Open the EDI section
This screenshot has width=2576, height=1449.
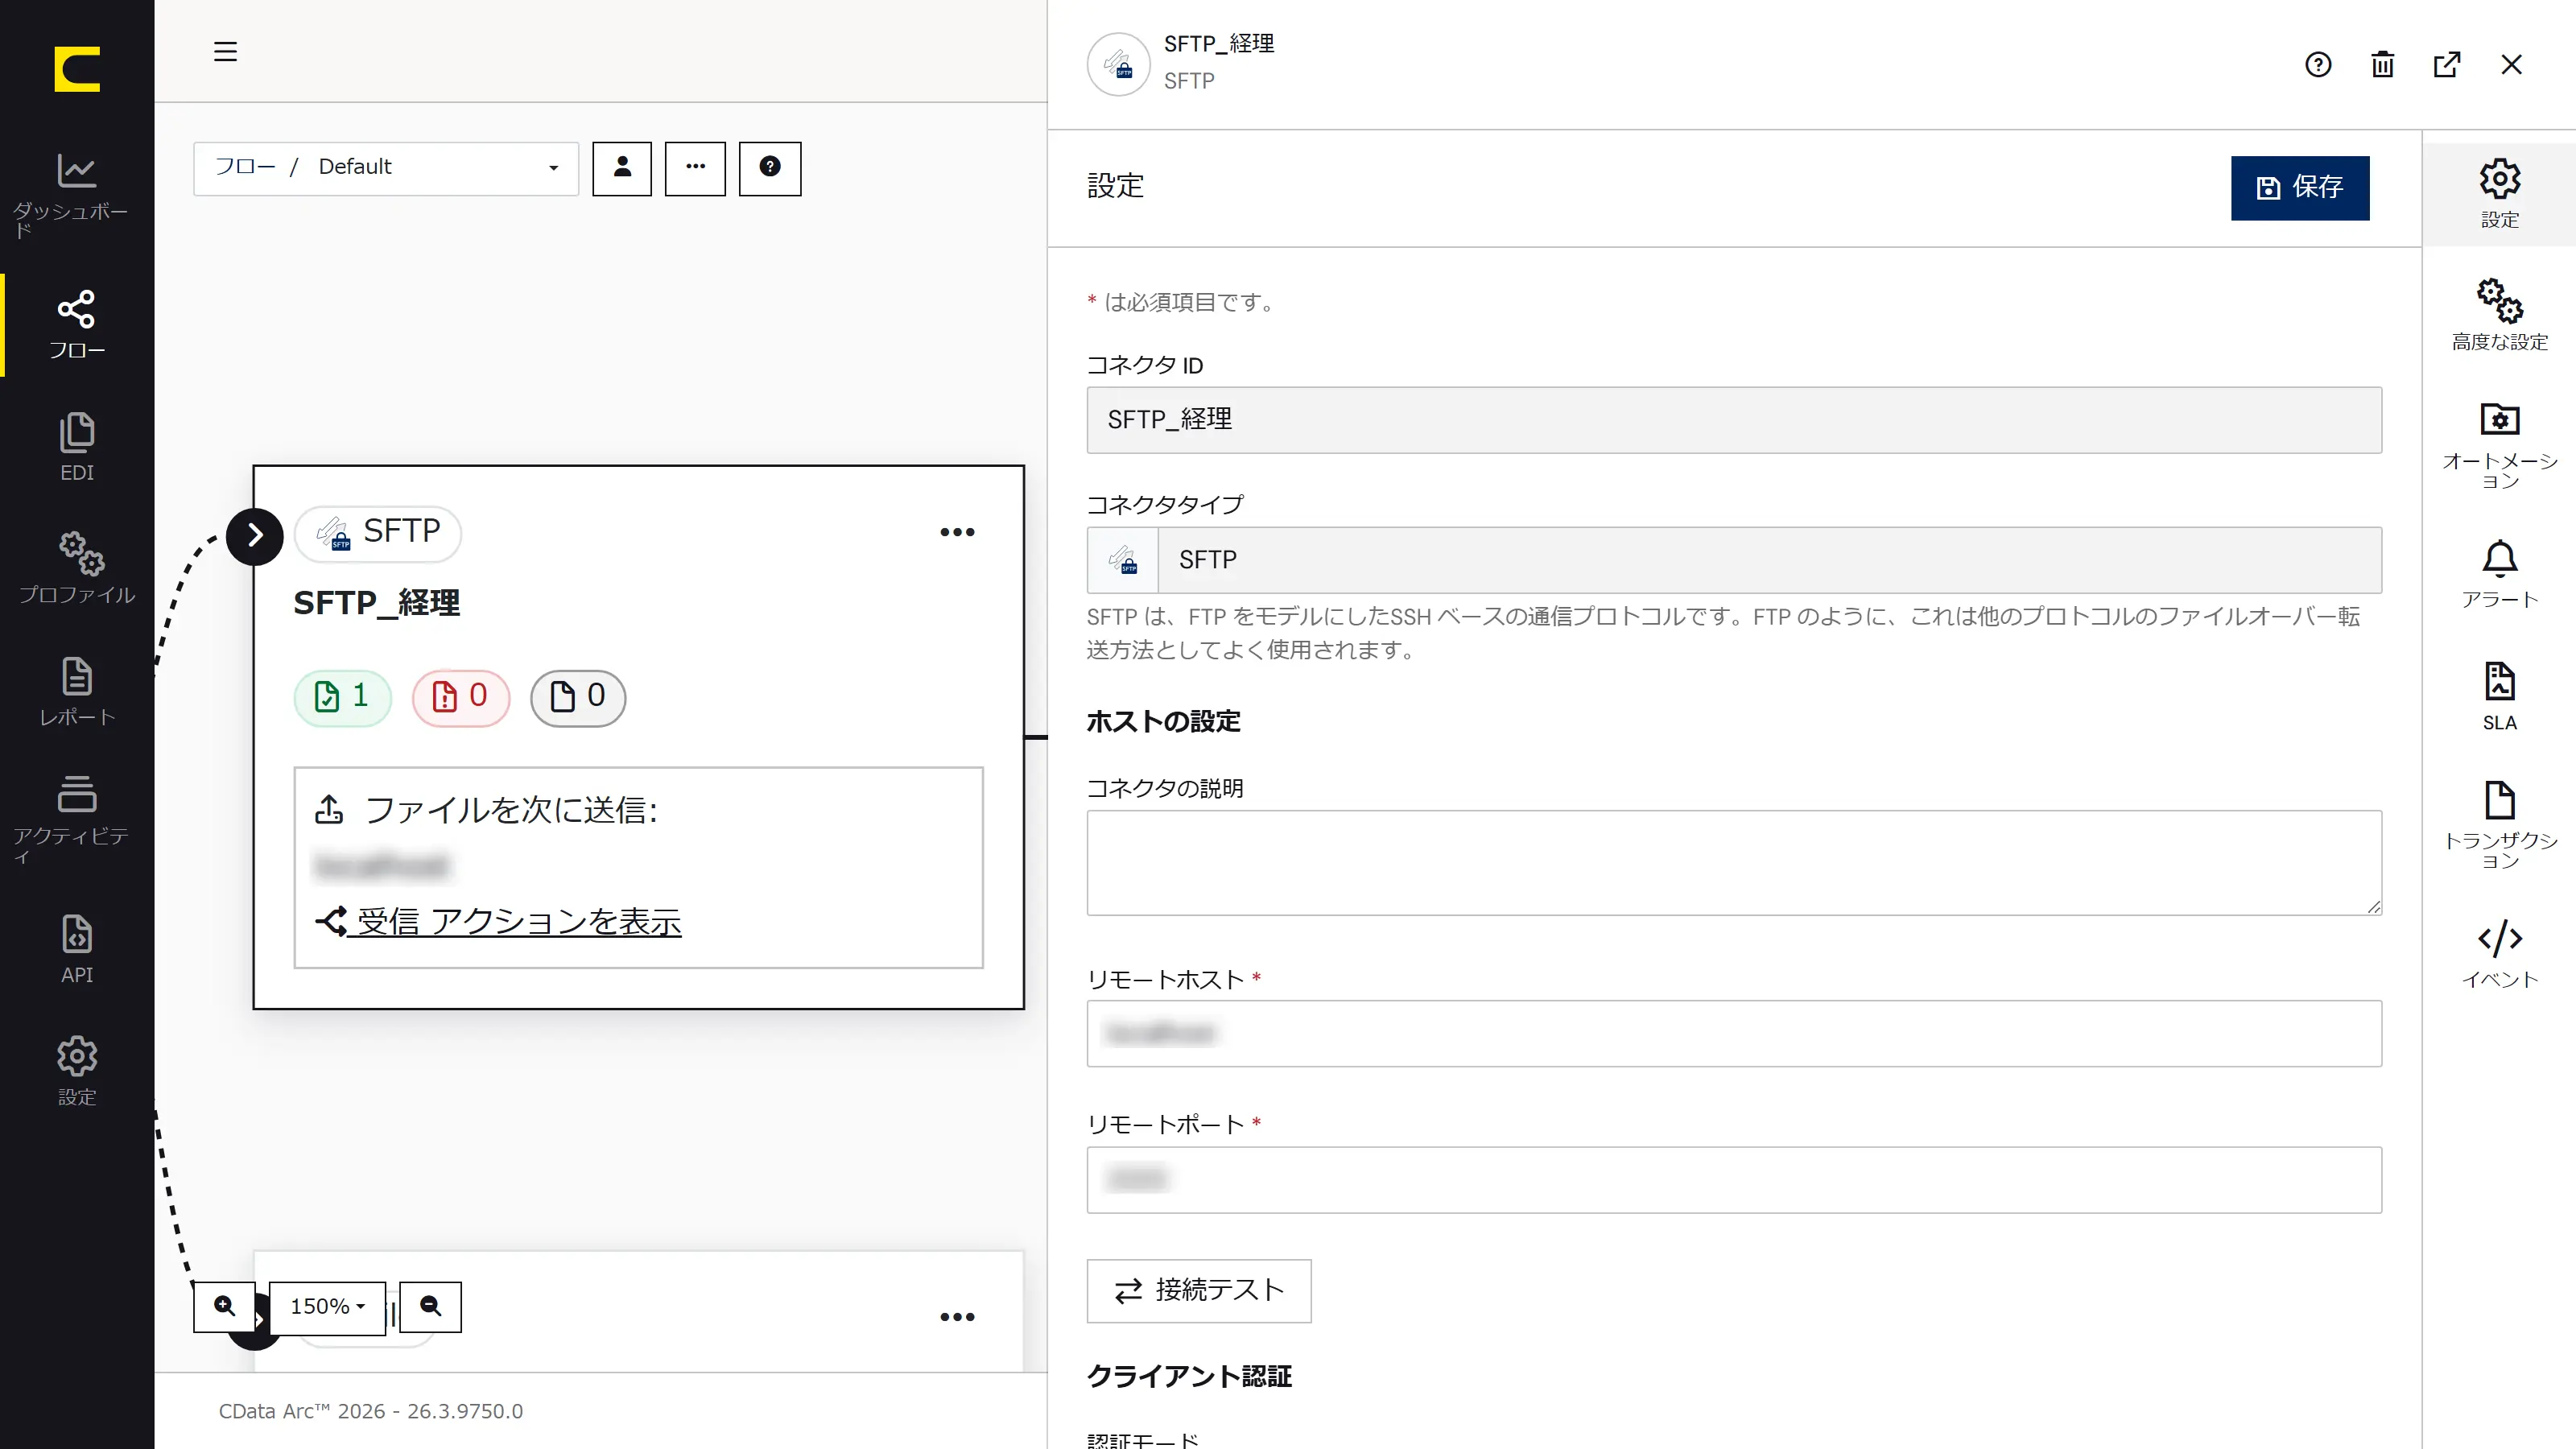coord(77,447)
